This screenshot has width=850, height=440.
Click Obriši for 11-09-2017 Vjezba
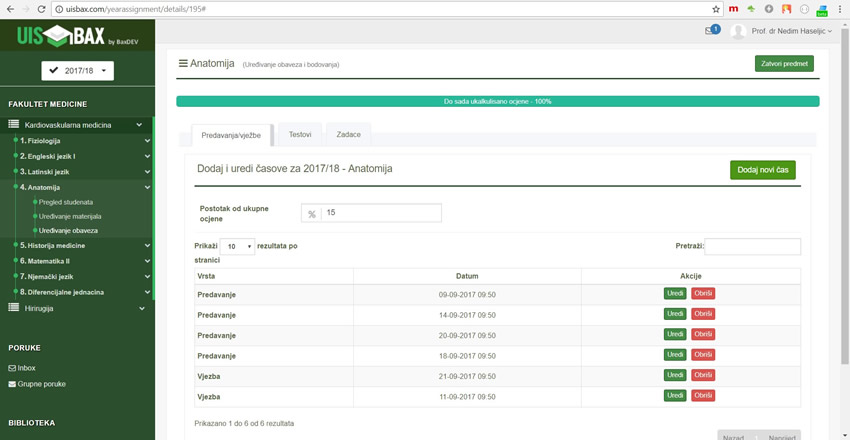tap(703, 396)
